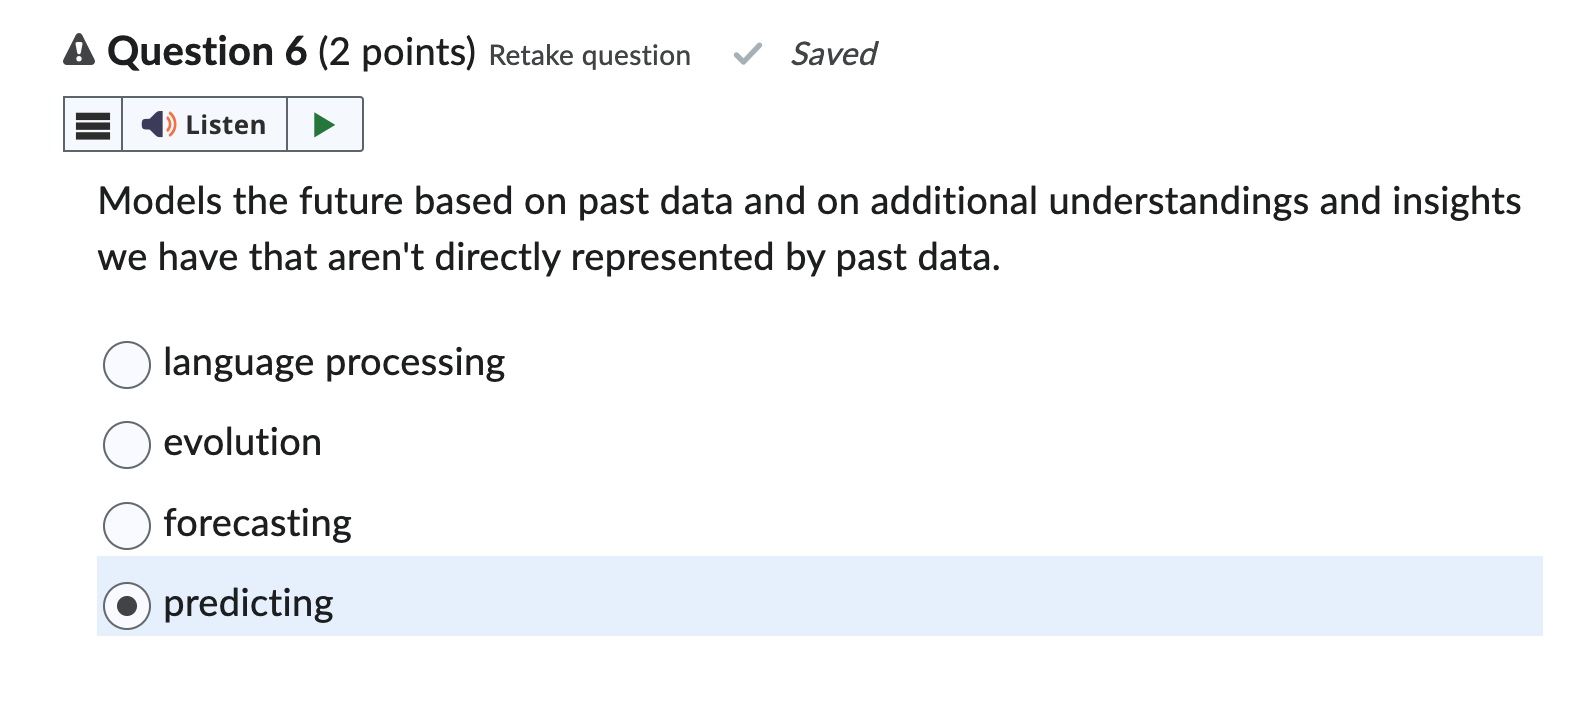The width and height of the screenshot is (1588, 708).
Task: Choose the forecasting radio button
Action: tap(127, 525)
